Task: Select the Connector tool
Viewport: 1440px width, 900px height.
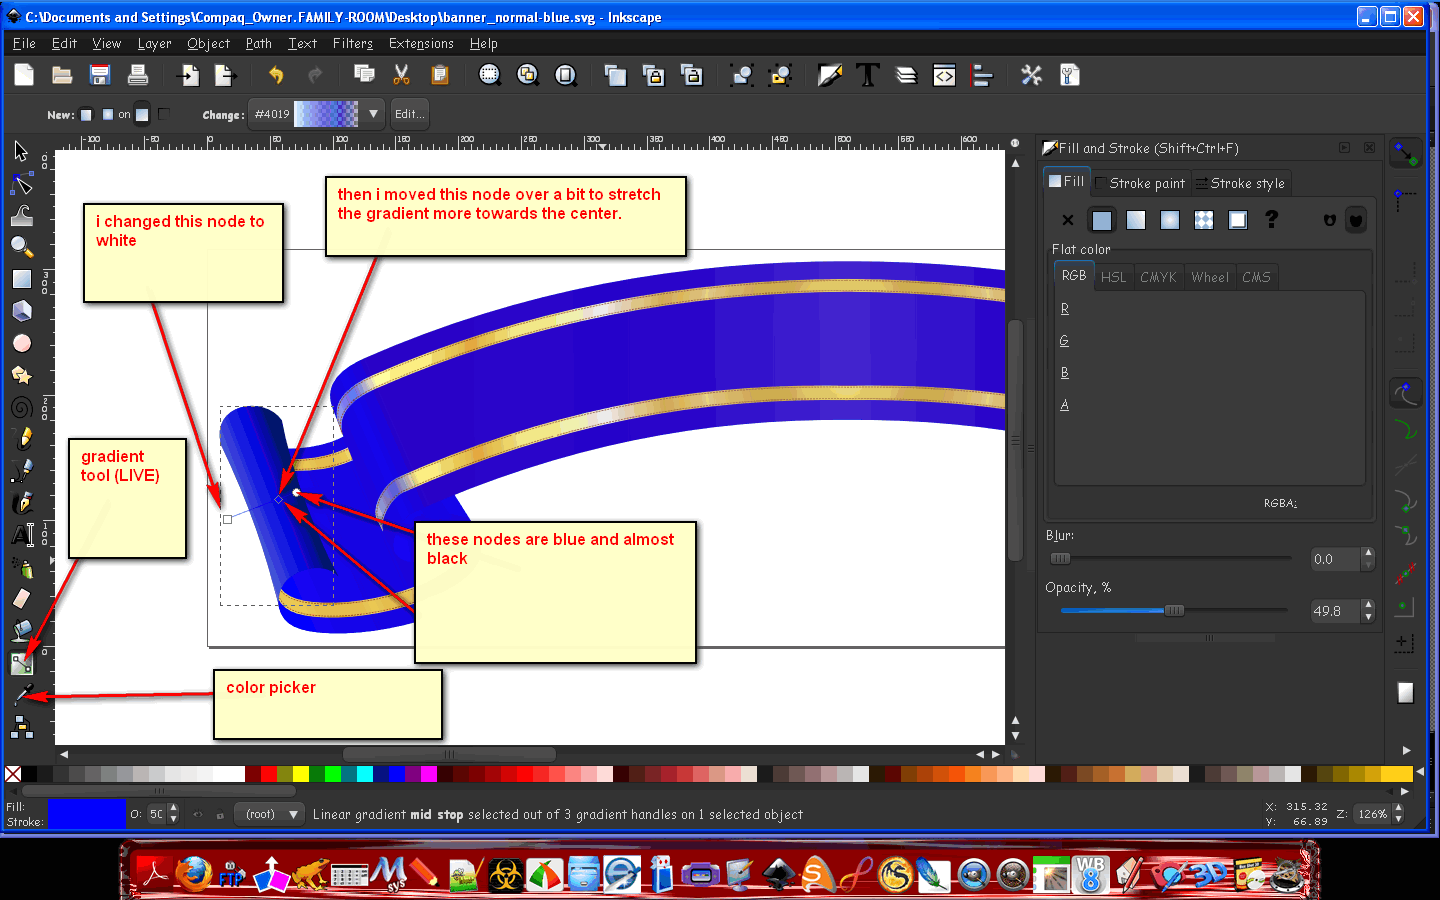Action: pyautogui.click(x=21, y=727)
